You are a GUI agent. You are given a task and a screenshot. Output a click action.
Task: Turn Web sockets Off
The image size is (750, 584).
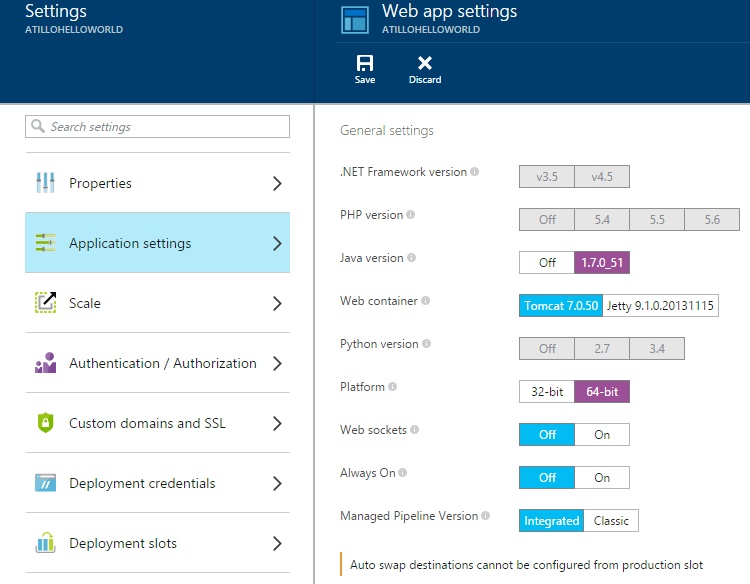pos(547,435)
